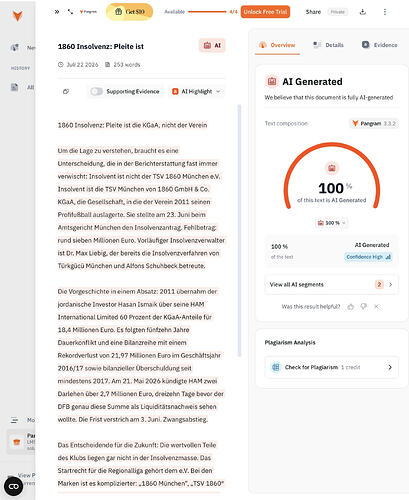The height and width of the screenshot is (500, 409).
Task: Open the AI Highlight dropdown
Action: coord(196,91)
